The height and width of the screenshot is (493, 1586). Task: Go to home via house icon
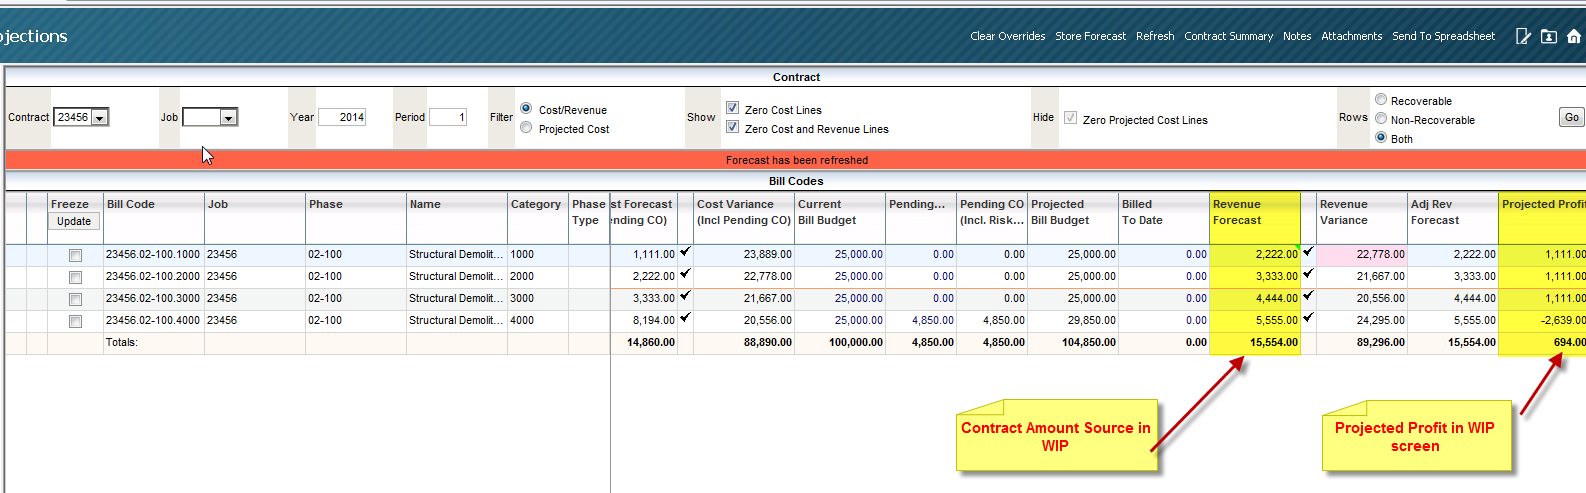(1574, 36)
